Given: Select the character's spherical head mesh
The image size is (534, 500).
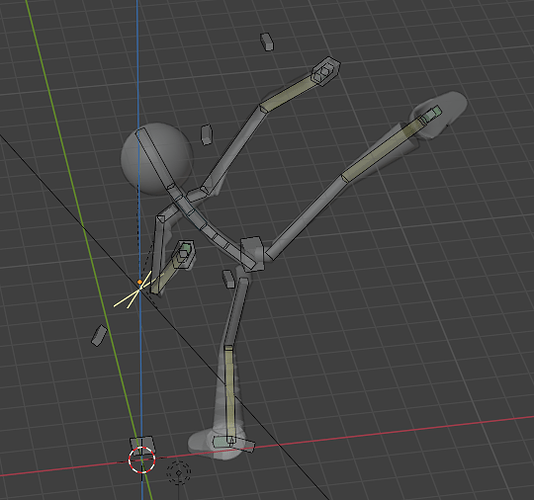Looking at the screenshot, I should click(157, 159).
